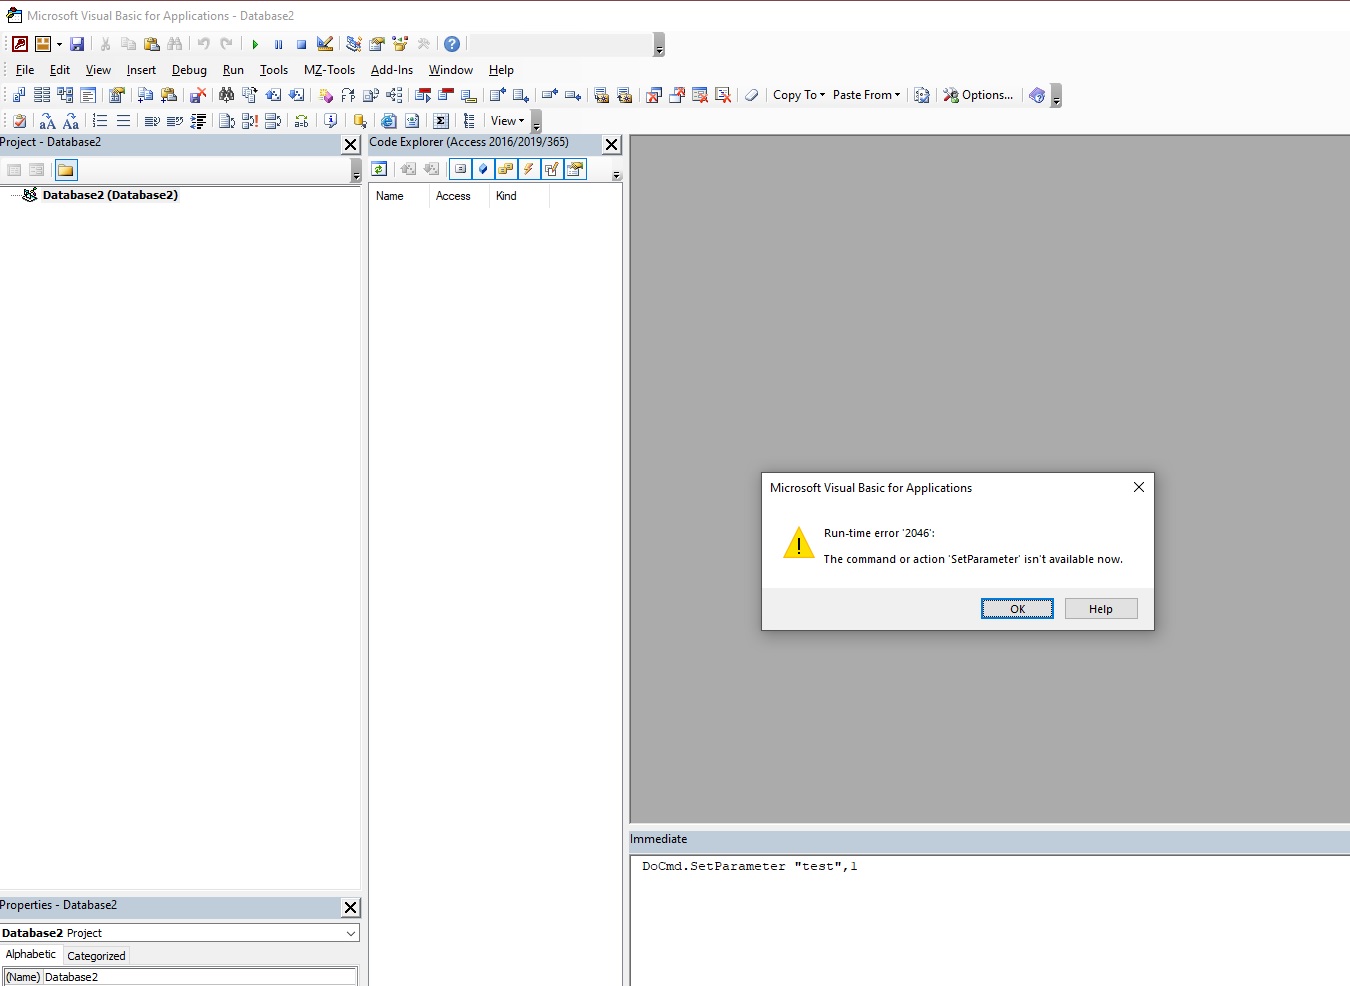This screenshot has height=986, width=1350.
Task: Open the View dropdown in MZ-Tools toolbar
Action: tap(507, 121)
